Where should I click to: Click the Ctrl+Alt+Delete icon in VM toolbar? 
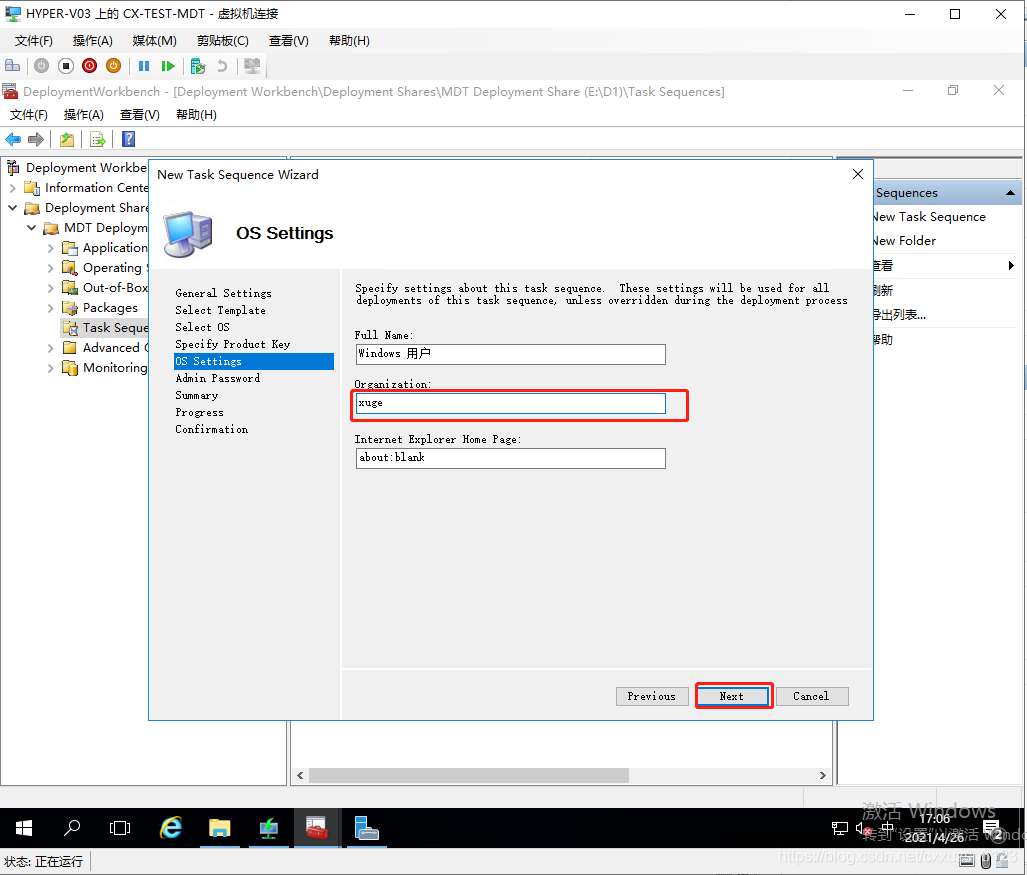[x=12, y=65]
